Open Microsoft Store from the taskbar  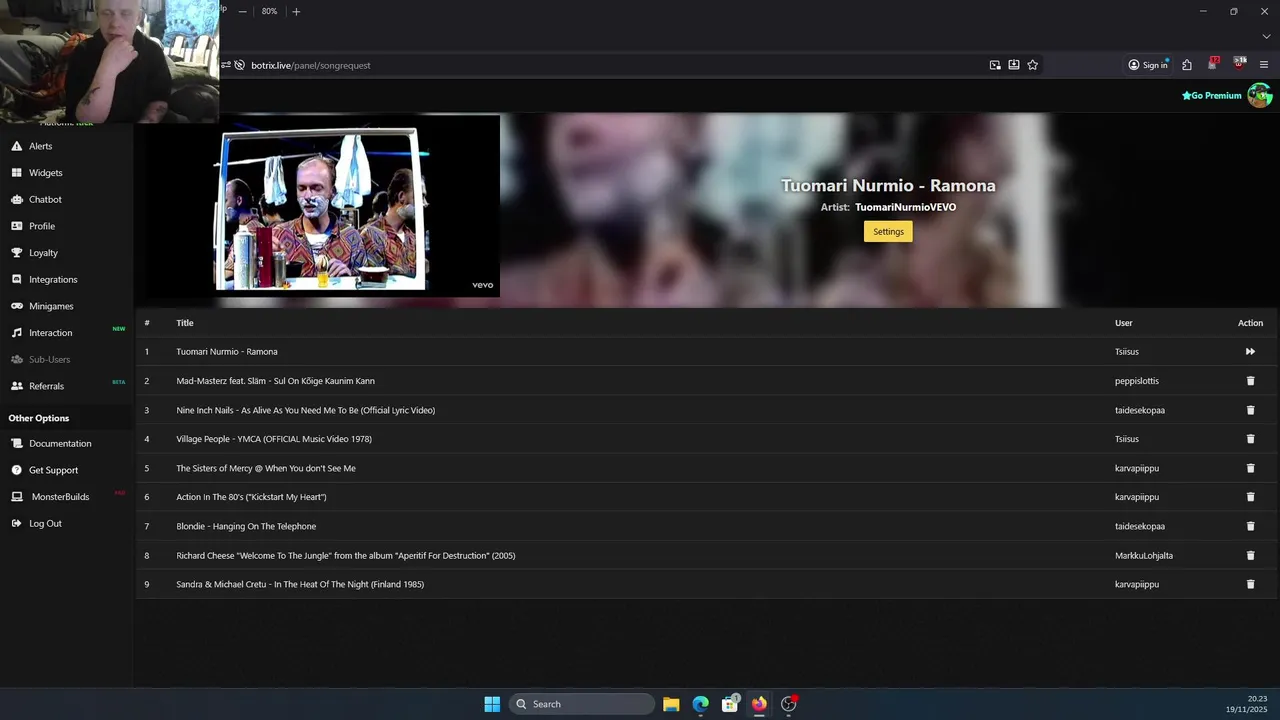coord(730,704)
